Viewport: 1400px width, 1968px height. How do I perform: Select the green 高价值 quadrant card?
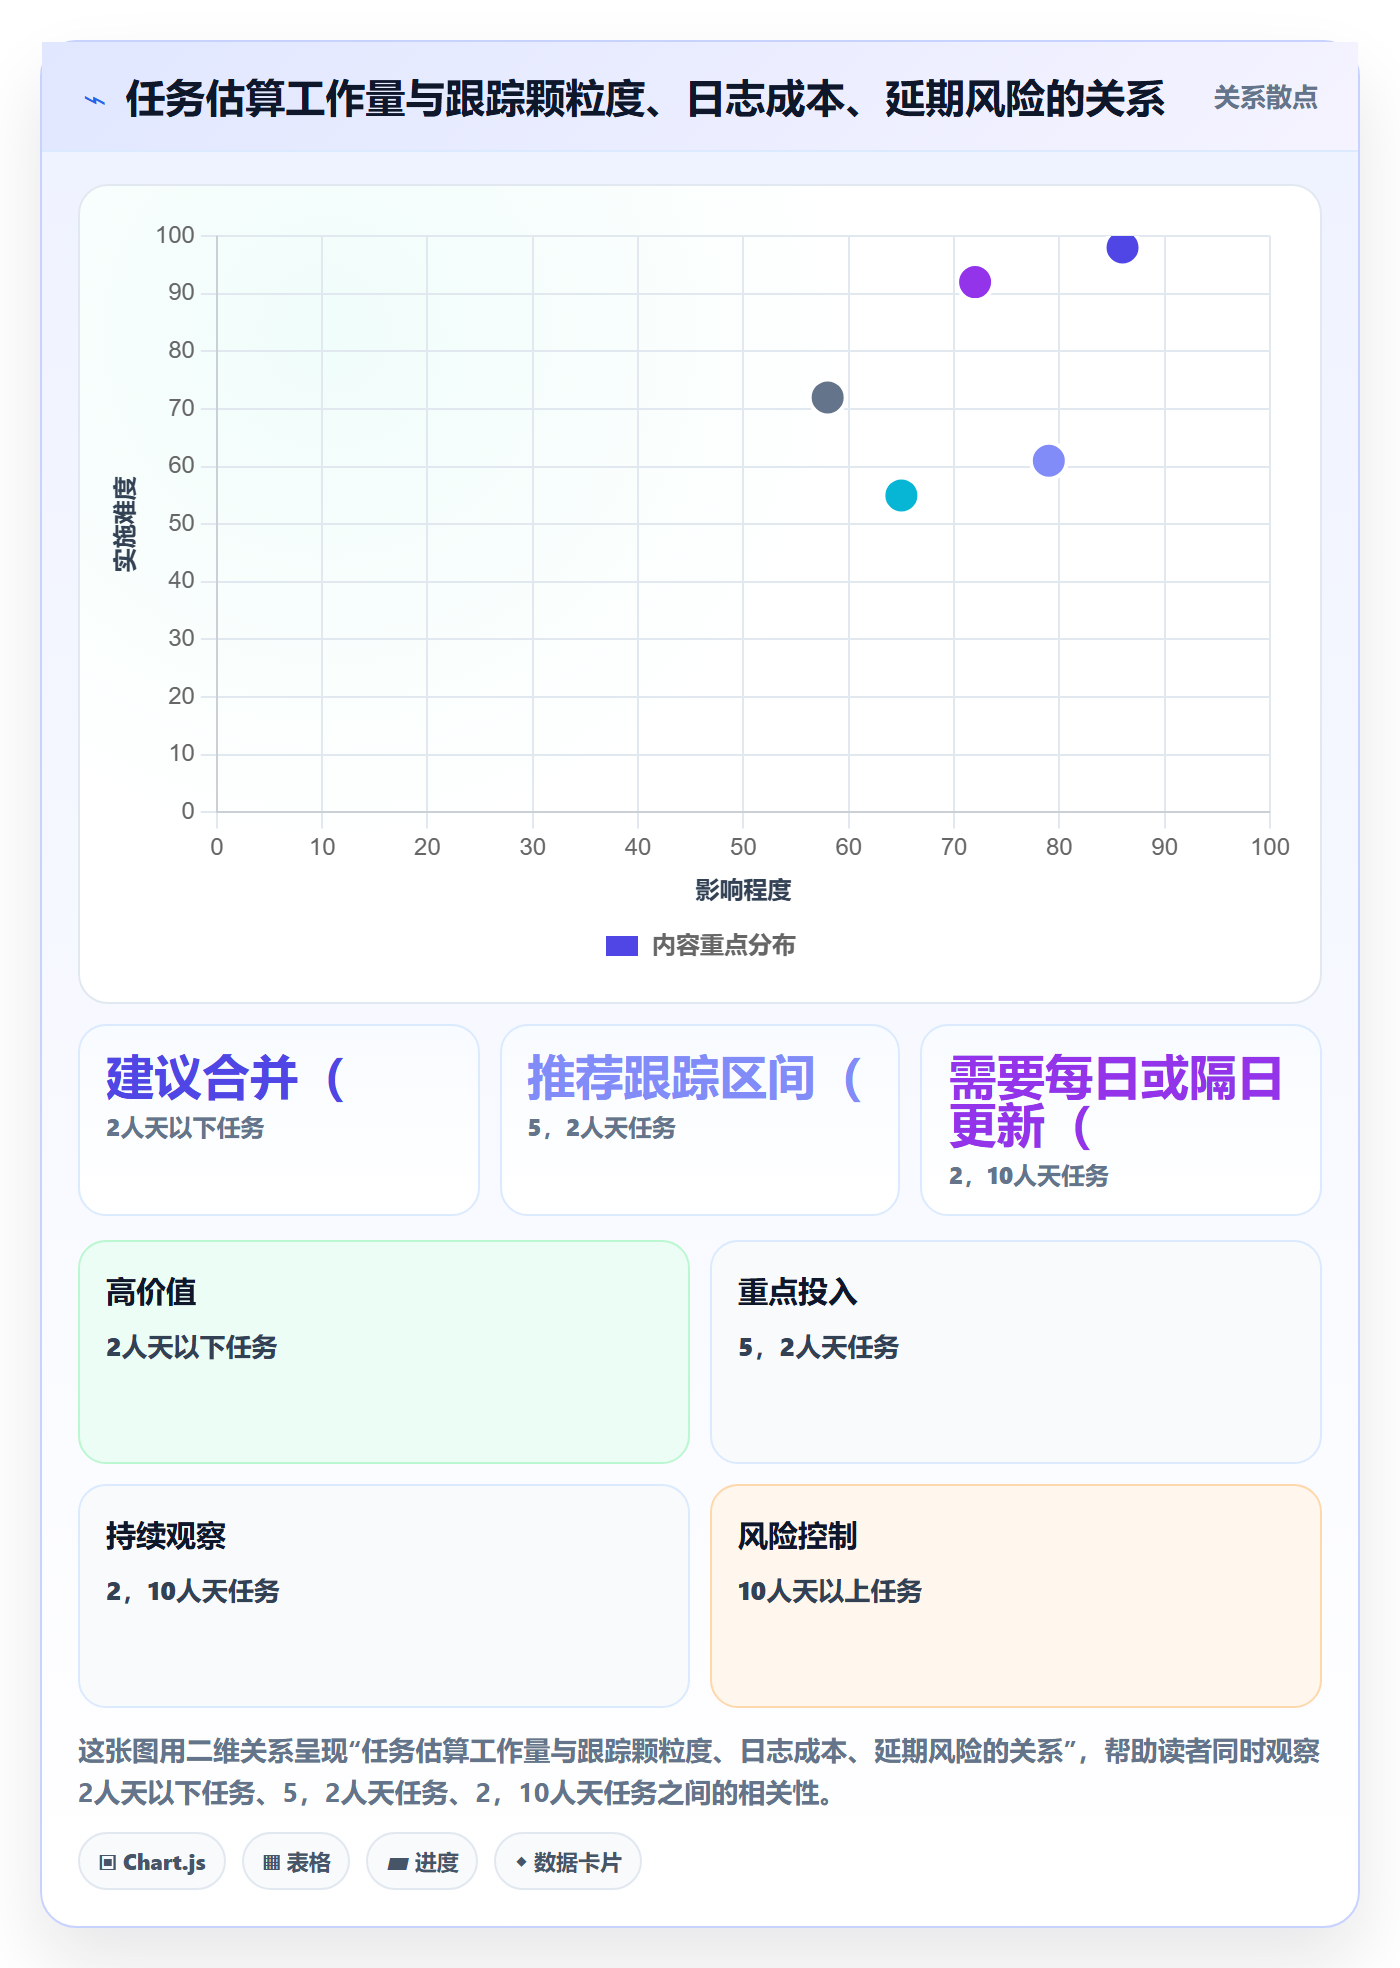384,1352
